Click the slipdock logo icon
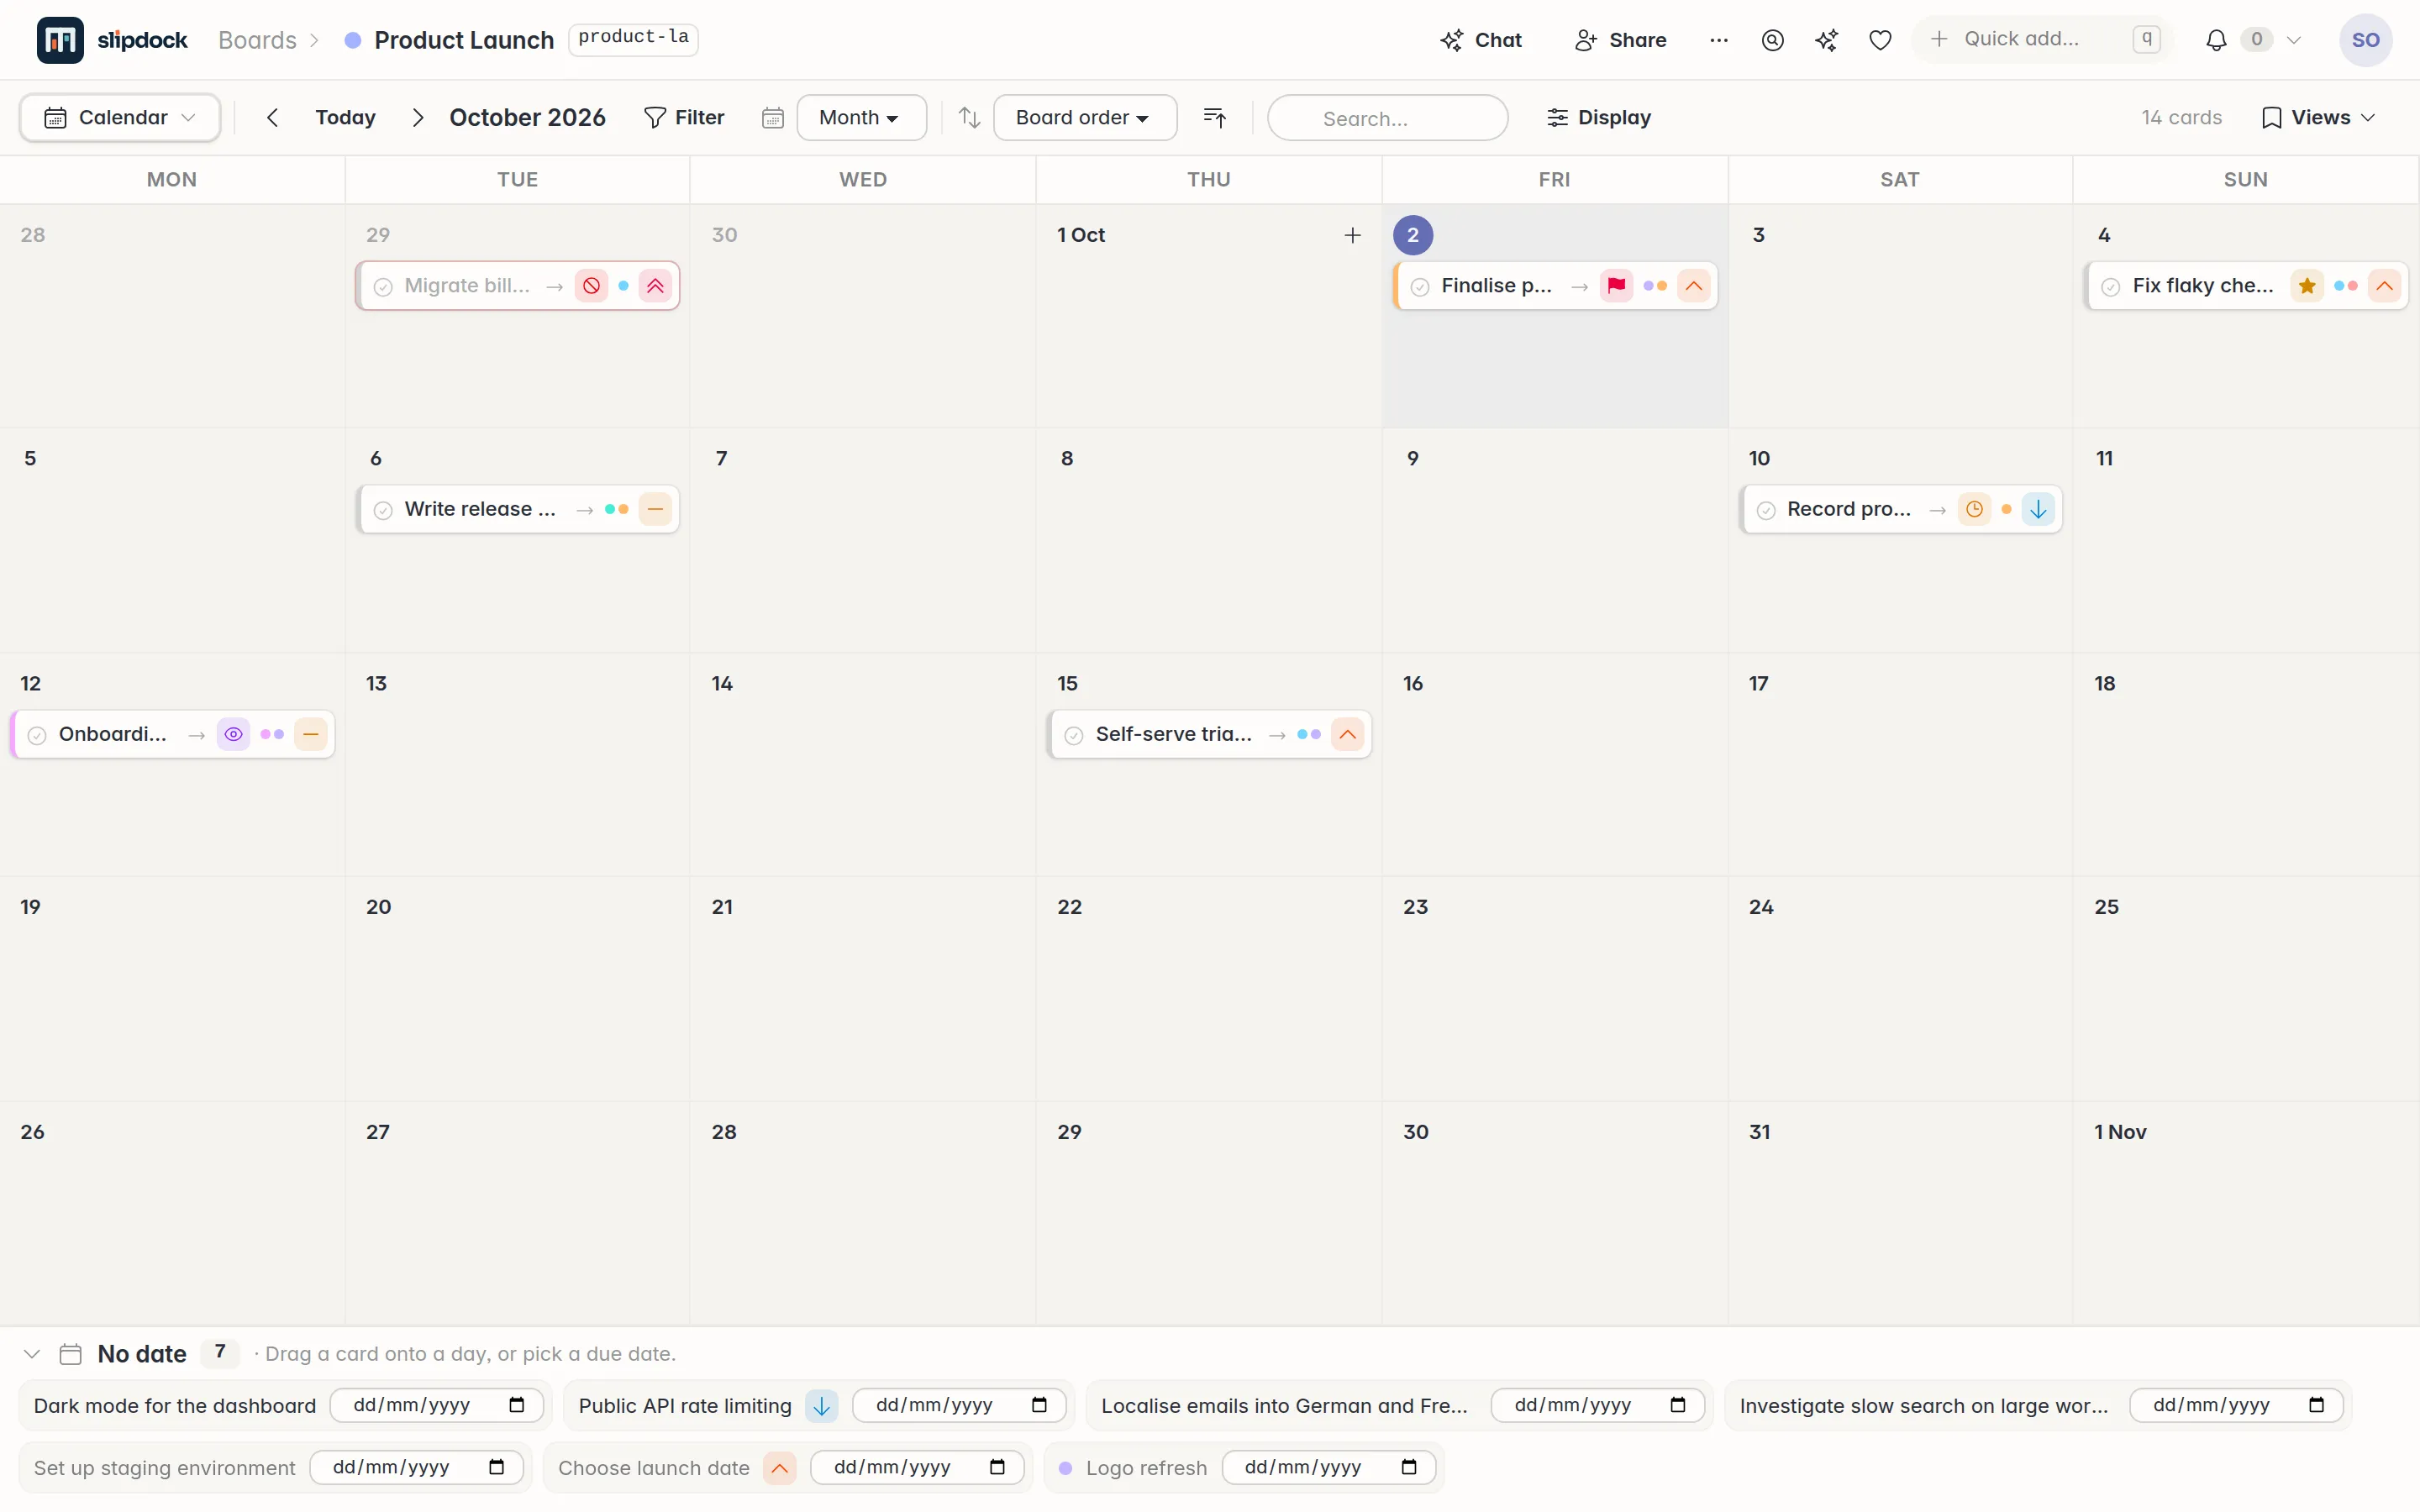Screen dimensions: 2420x1512 tap(60, 40)
